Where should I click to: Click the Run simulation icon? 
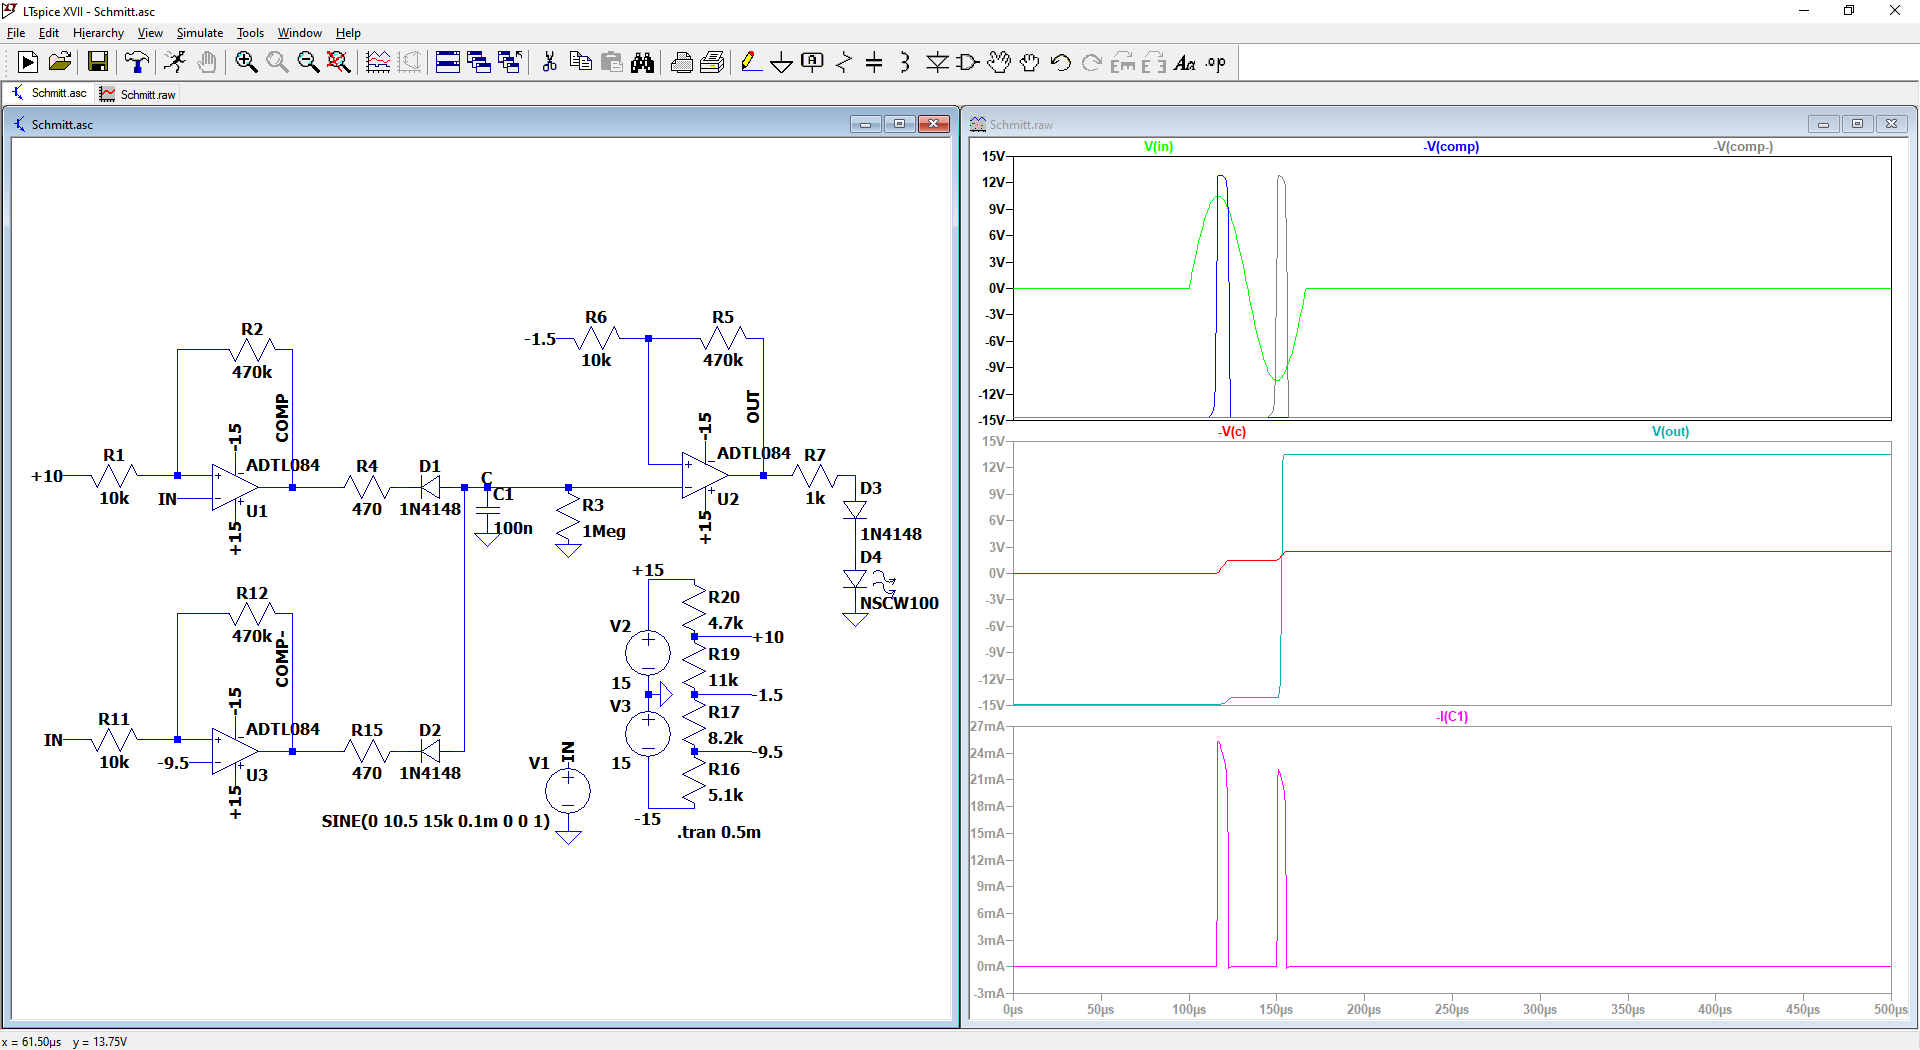28,63
